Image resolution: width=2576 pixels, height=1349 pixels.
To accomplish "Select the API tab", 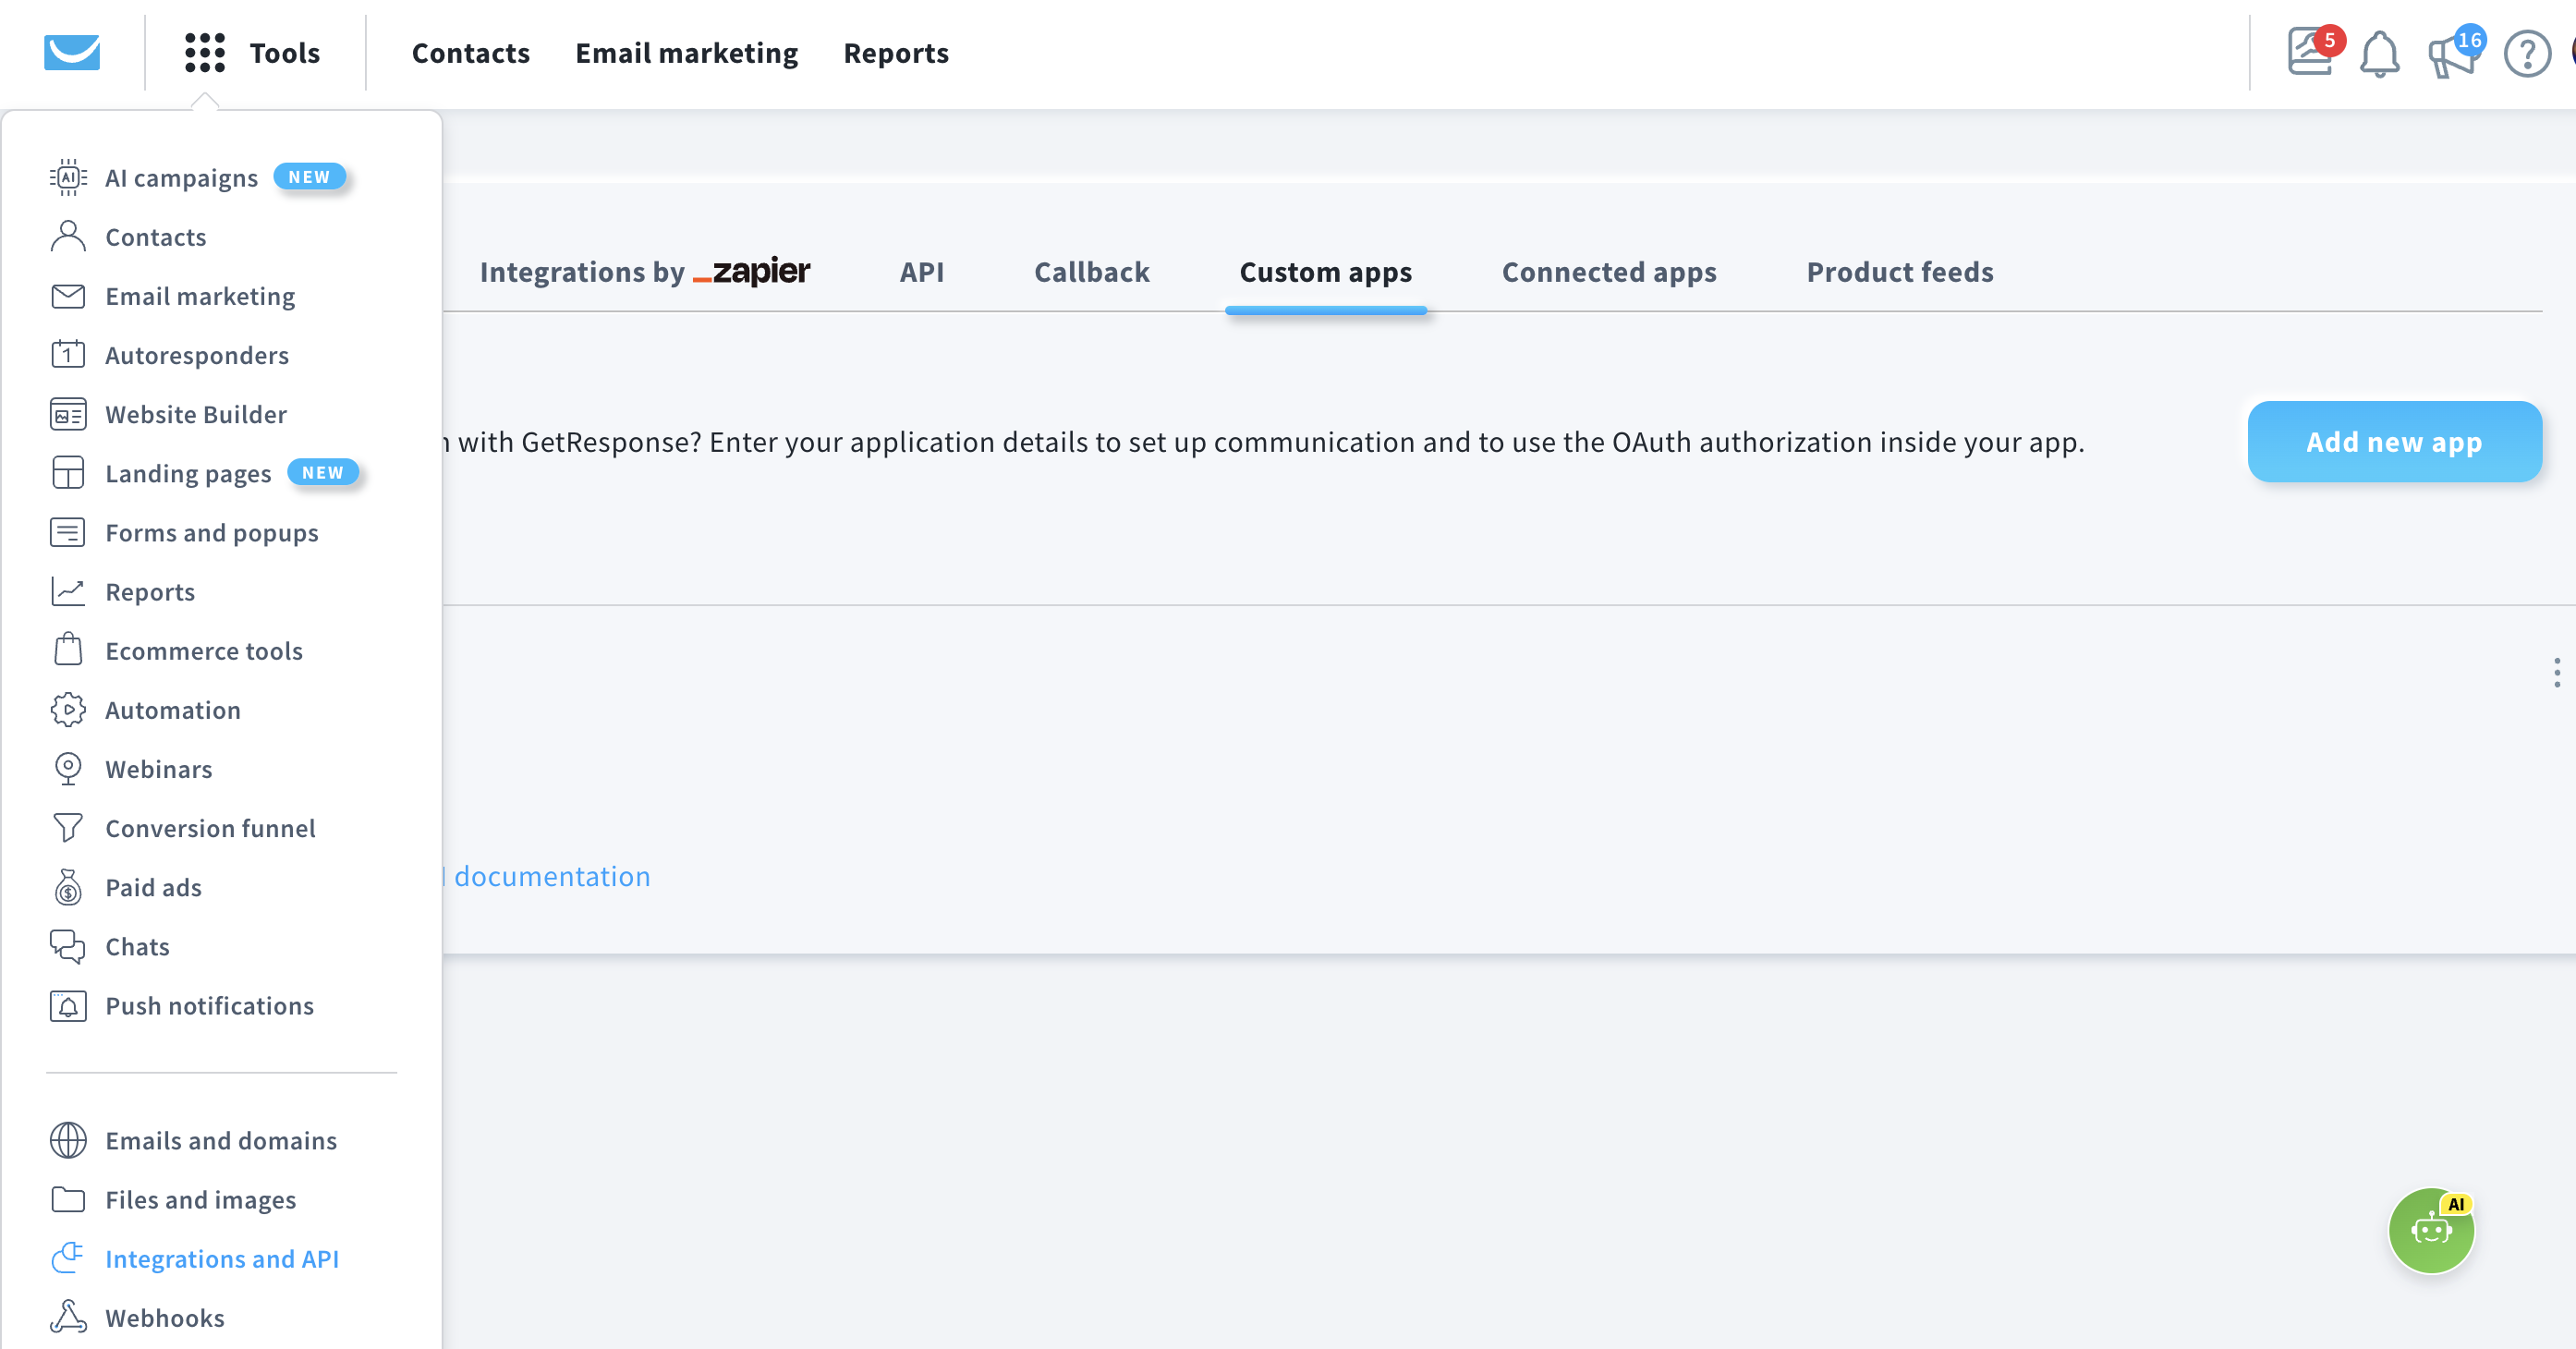I will point(922,272).
